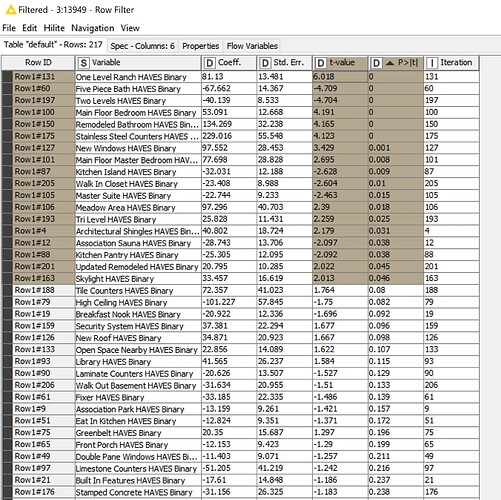The width and height of the screenshot is (501, 500).
Task: Click the cell 'Library HAVES Binary'
Action: click(x=138, y=362)
